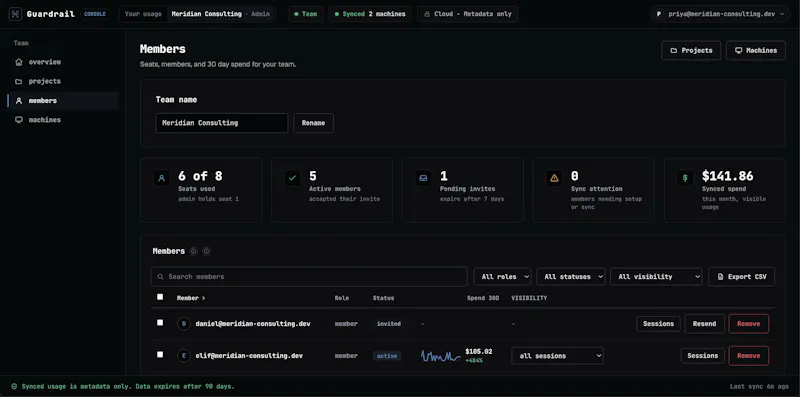Click the Spend 30D column header
This screenshot has height=397, width=800.
(483, 297)
